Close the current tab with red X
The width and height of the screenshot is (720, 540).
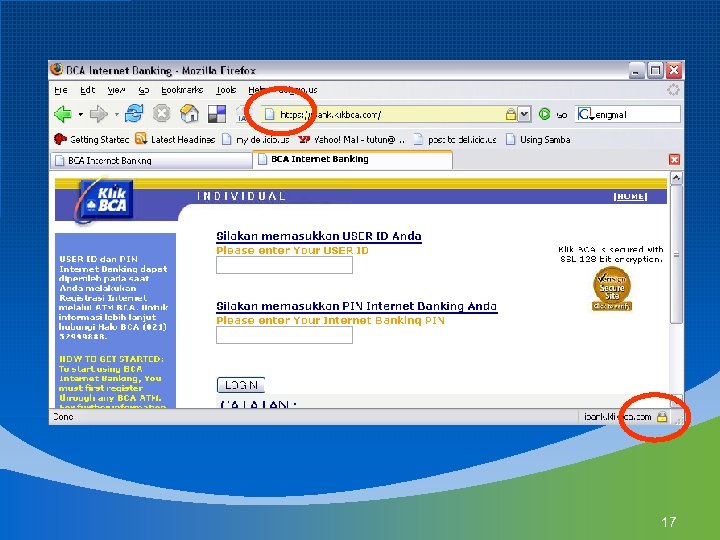(x=674, y=159)
